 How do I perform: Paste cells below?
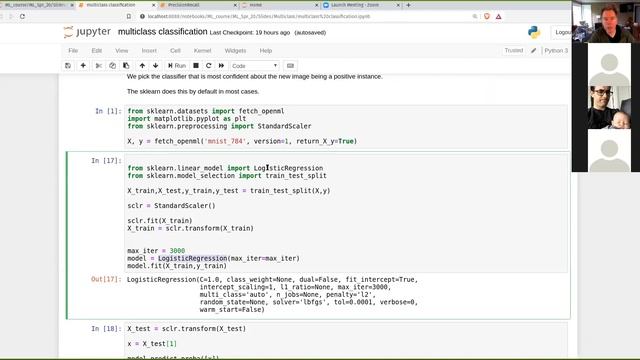pyautogui.click(x=126, y=66)
